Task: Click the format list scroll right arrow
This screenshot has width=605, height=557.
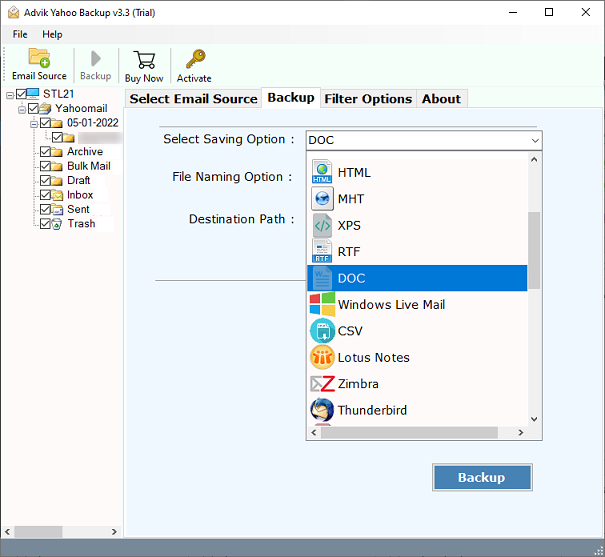Action: tap(521, 432)
